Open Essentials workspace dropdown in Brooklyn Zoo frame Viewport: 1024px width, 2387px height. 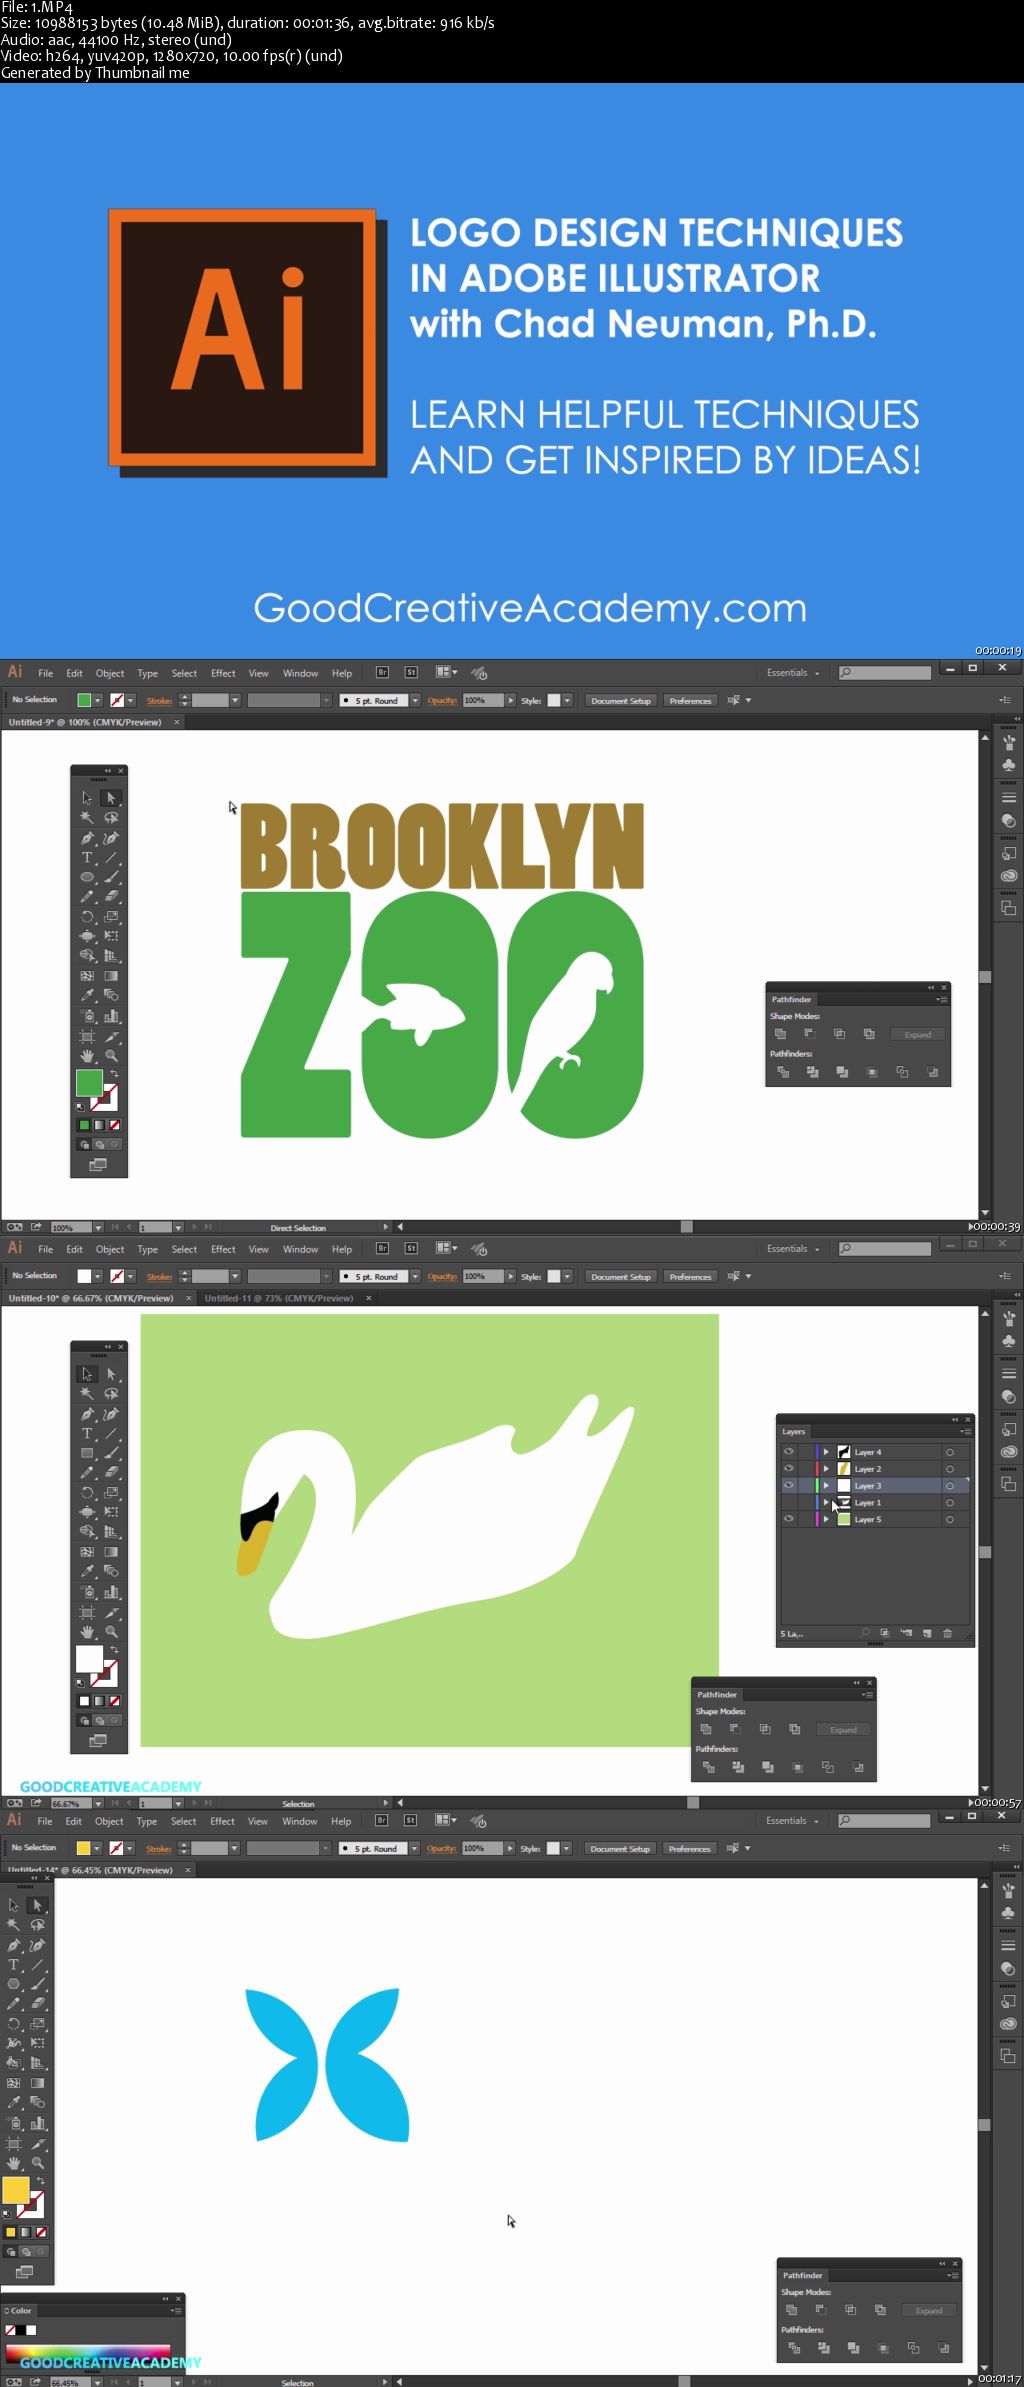[x=793, y=673]
